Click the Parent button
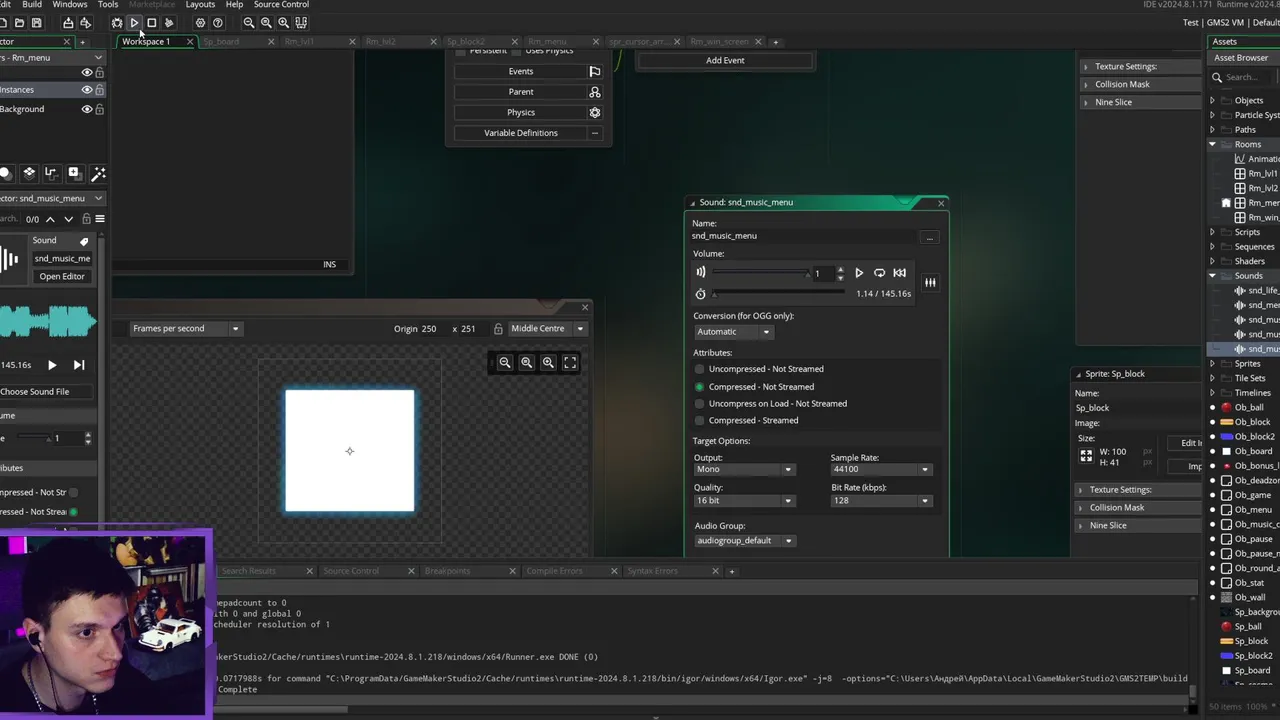This screenshot has height=720, width=1280. pos(520,92)
